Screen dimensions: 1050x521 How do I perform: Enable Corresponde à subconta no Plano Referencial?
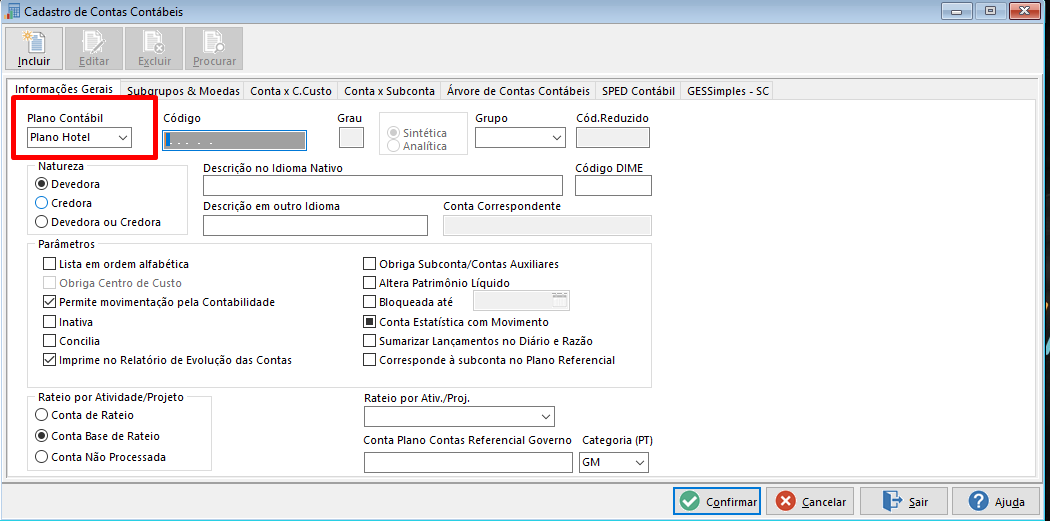(x=370, y=360)
